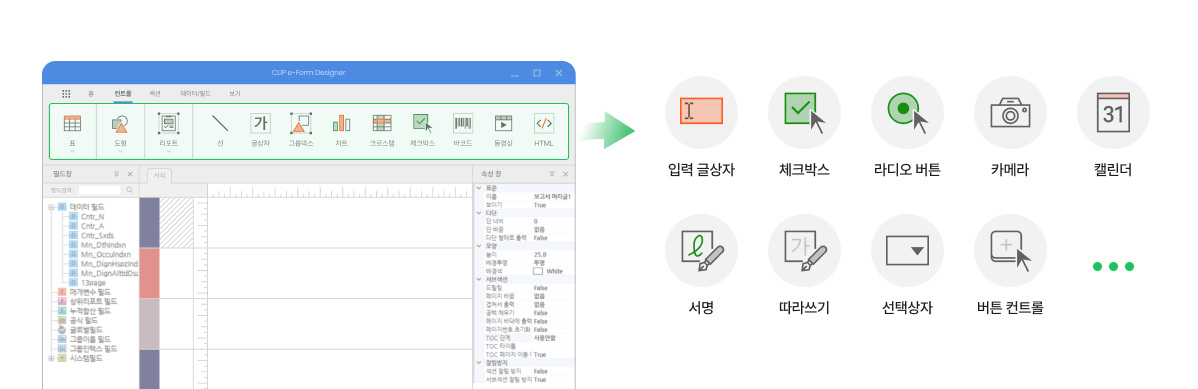Select the 매개변수 필드 node
This screenshot has height=389, width=1198.
90,292
